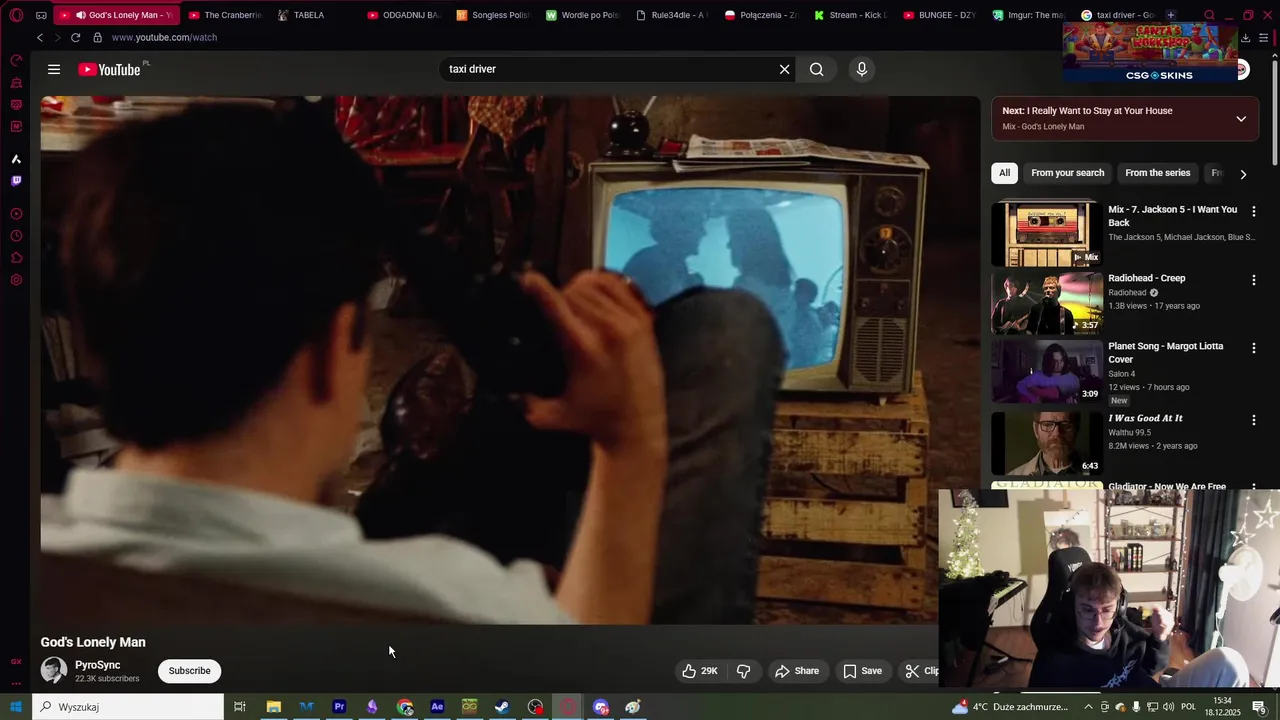Open 'I Was Good At It' video title
Screen dimensions: 1280x720
coord(1145,418)
